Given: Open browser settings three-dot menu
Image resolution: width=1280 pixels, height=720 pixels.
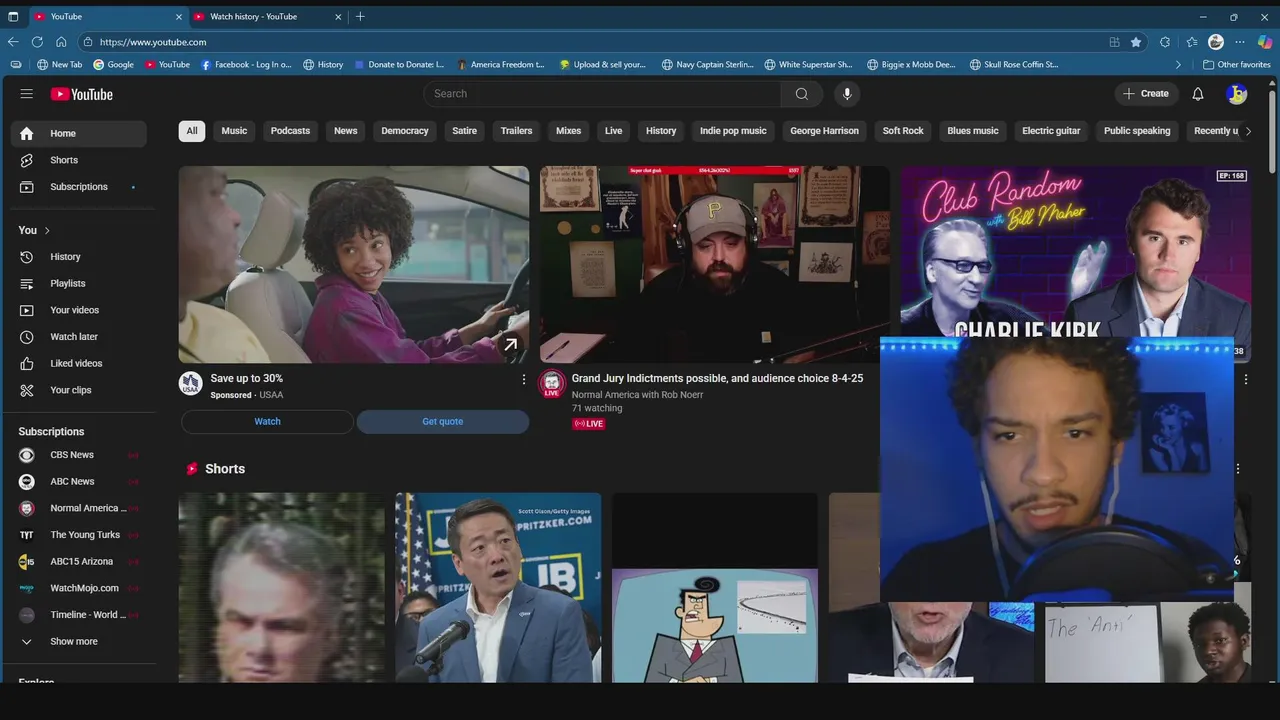Looking at the screenshot, I should [x=1240, y=42].
